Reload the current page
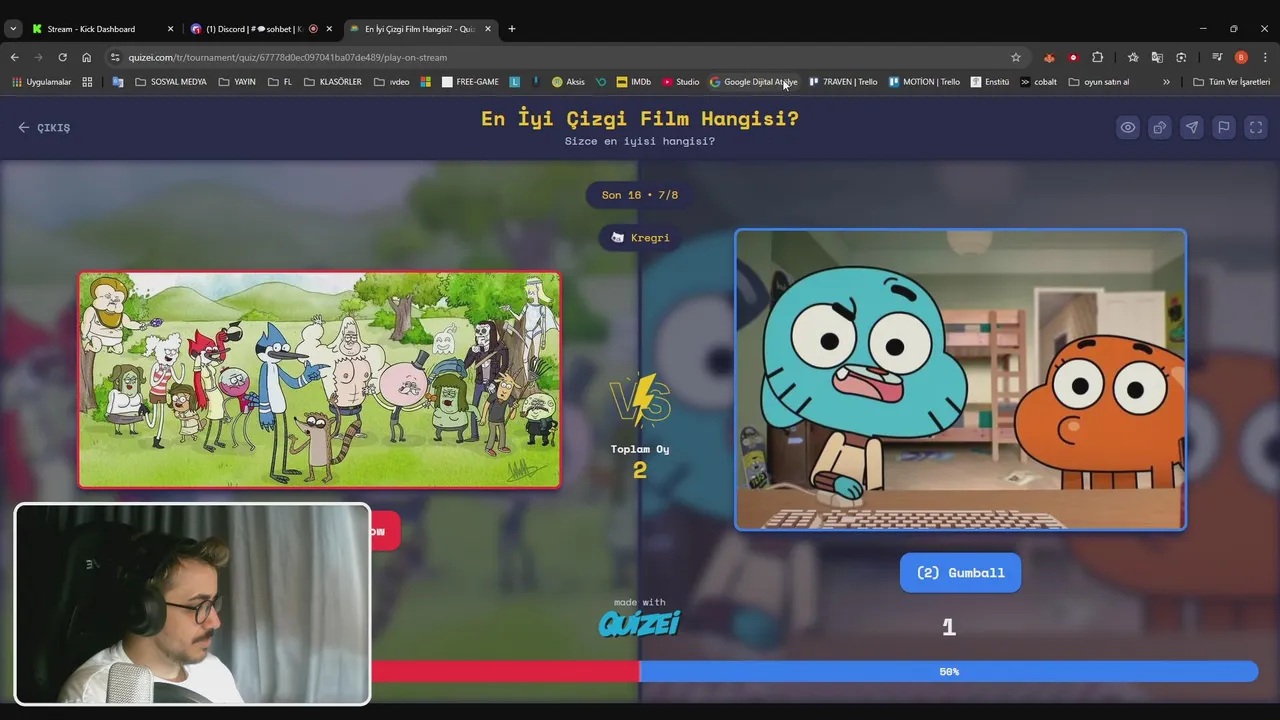 pos(62,57)
